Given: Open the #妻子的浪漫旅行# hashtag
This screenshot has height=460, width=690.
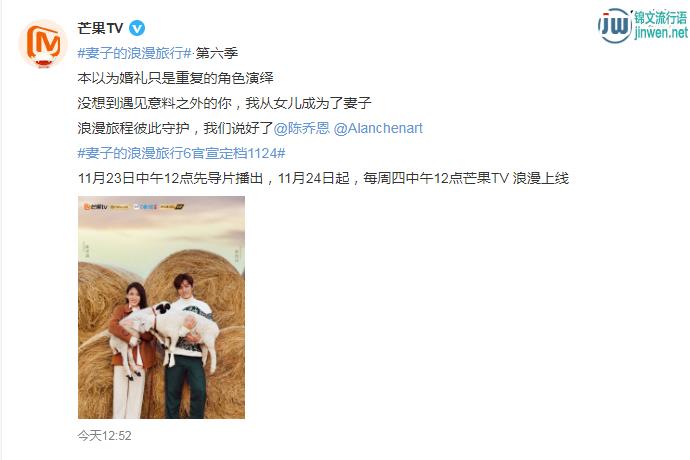Looking at the screenshot, I should point(135,53).
